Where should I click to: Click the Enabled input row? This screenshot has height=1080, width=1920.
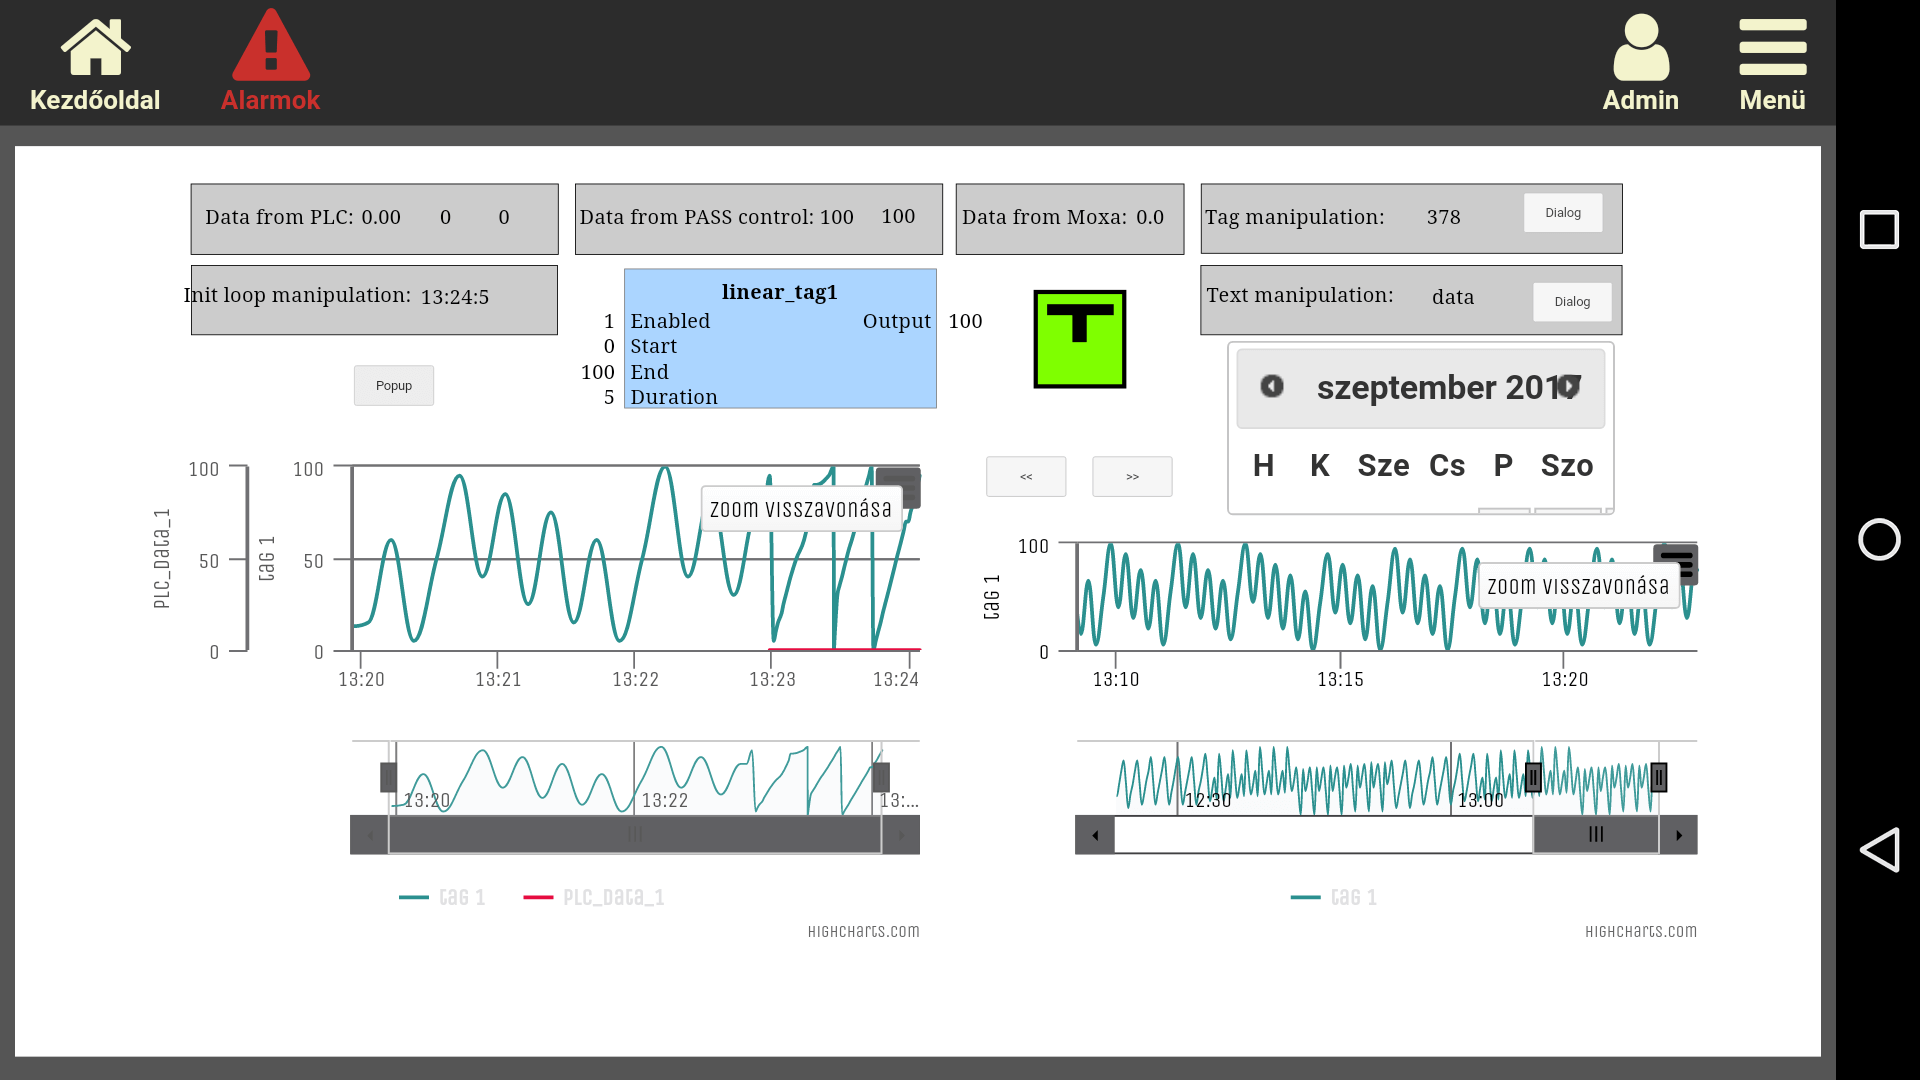(x=670, y=321)
